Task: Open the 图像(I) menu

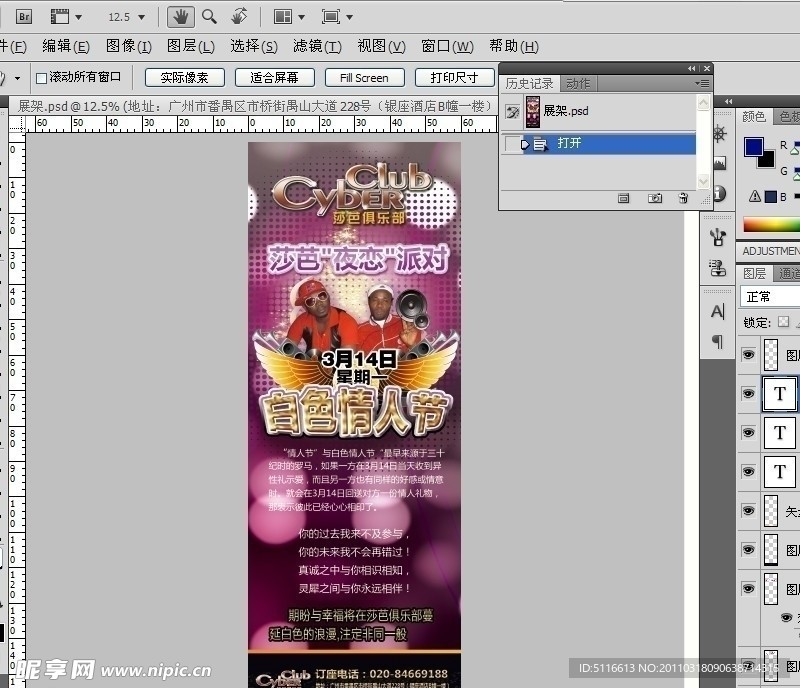Action: 129,46
